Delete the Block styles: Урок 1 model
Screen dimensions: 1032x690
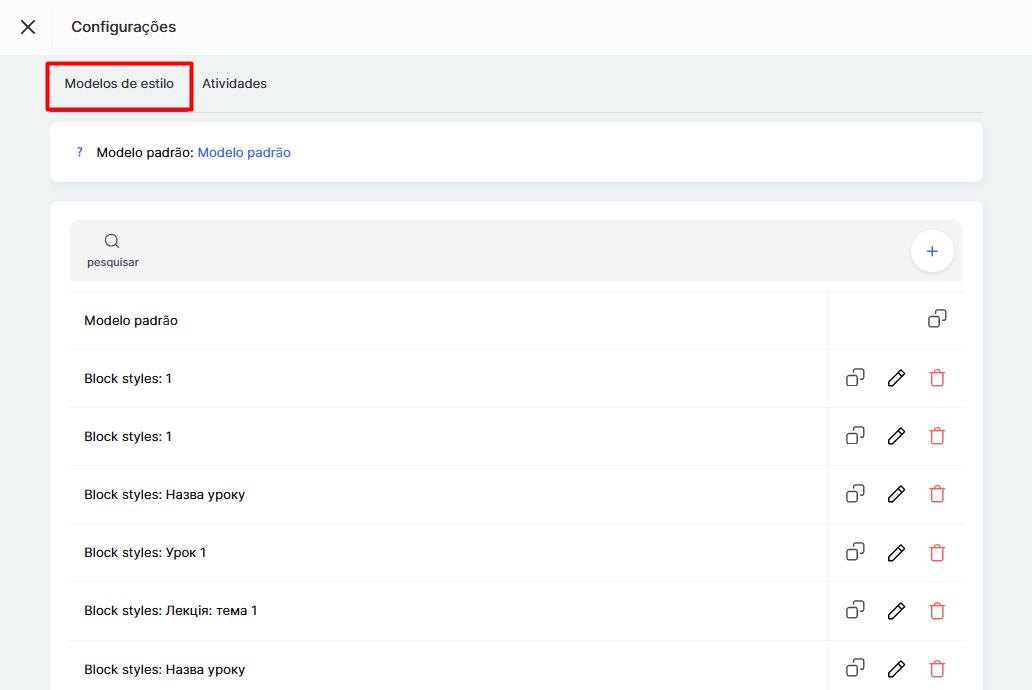(937, 552)
